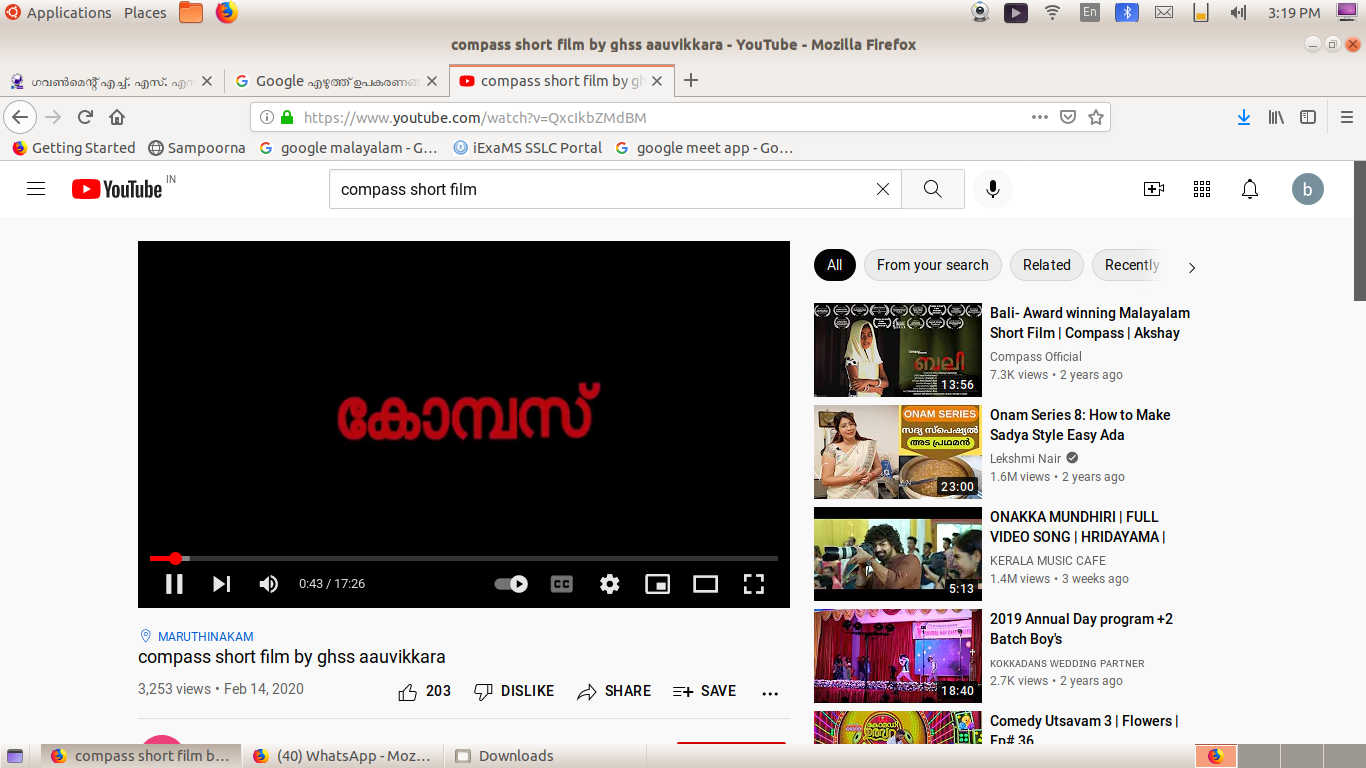Open the YouTube hamburger guide menu

pyautogui.click(x=36, y=189)
